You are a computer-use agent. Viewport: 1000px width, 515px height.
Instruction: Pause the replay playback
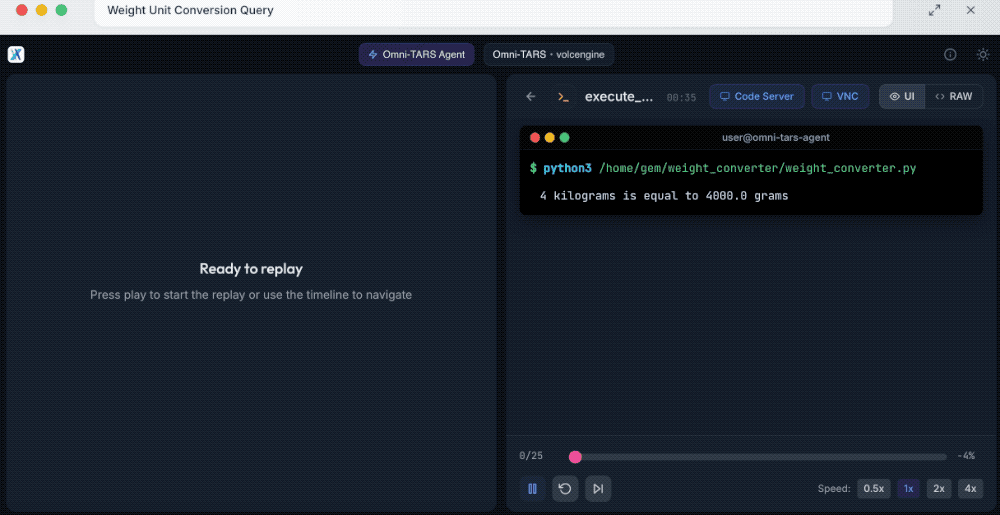[533, 489]
